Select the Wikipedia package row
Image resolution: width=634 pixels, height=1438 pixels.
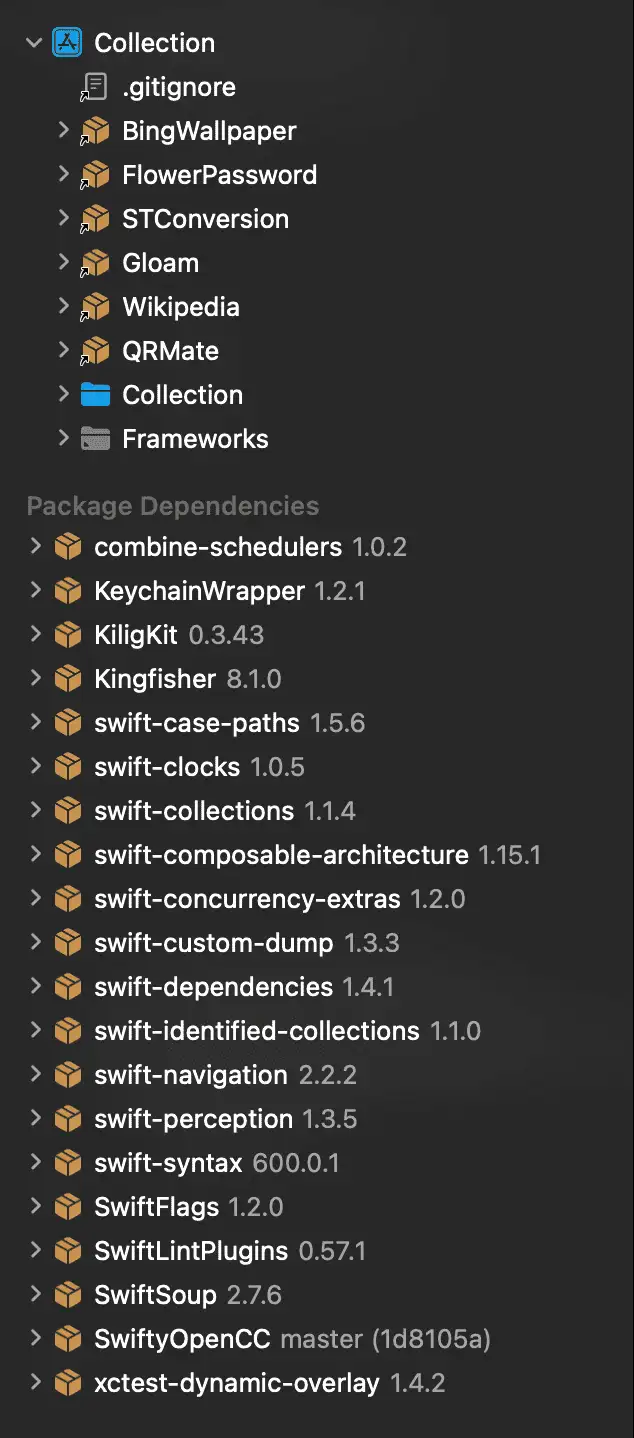[x=181, y=307]
